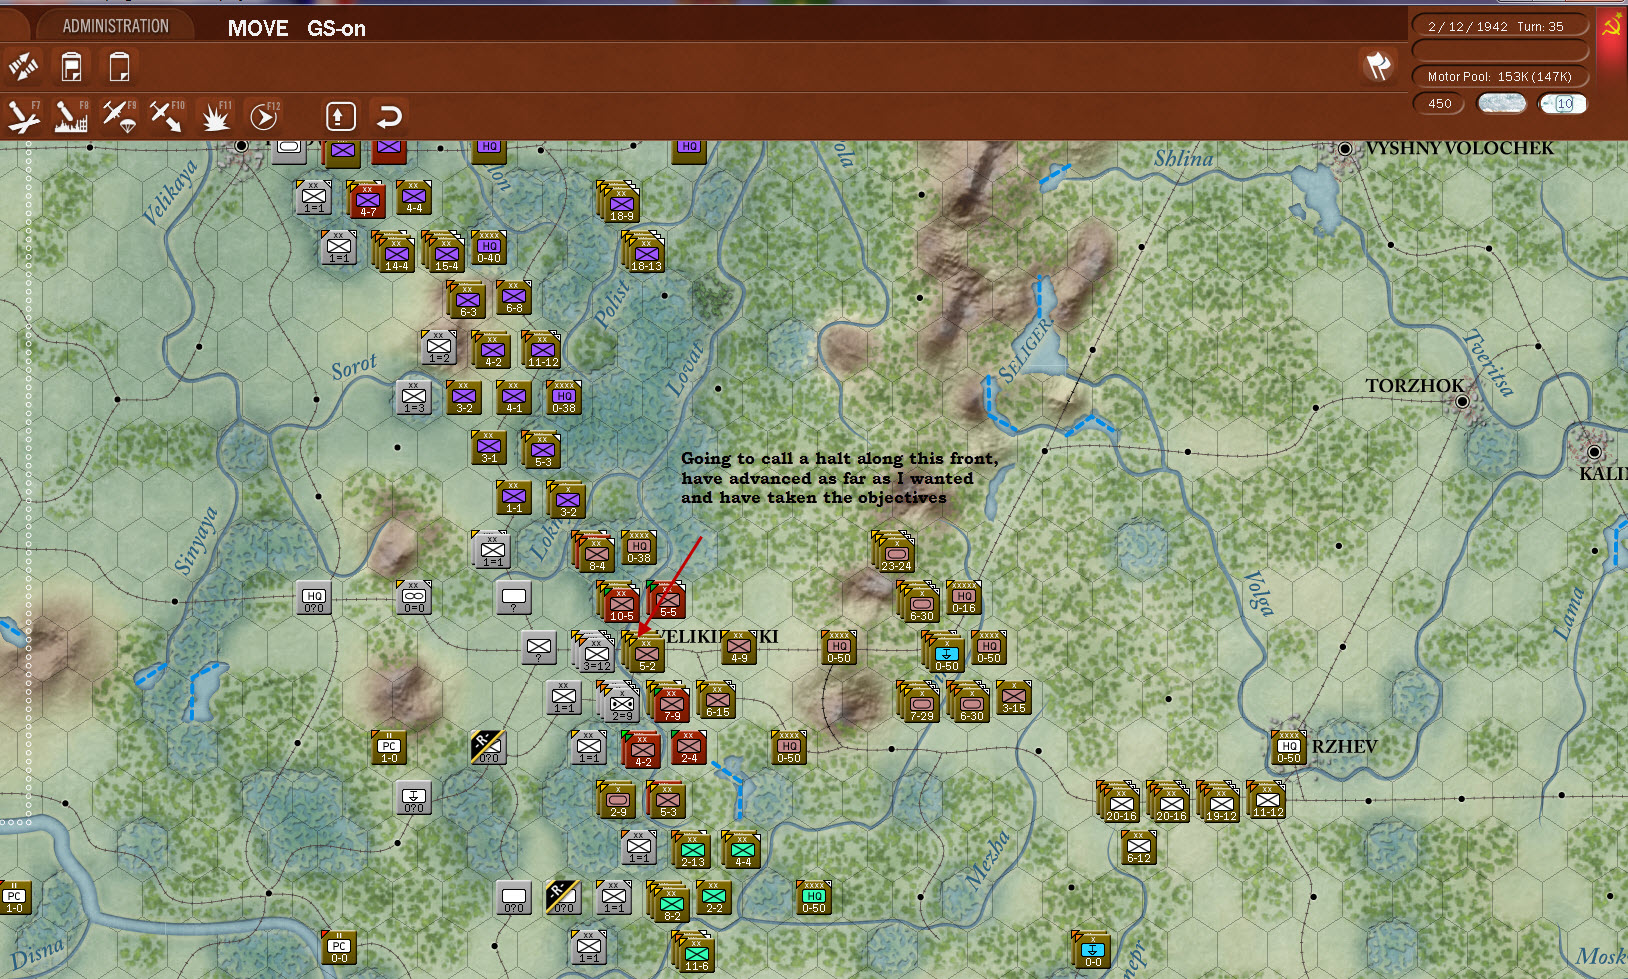The height and width of the screenshot is (979, 1628).
Task: Click the blank clipboard icon in the top toolbar
Action: (x=119, y=67)
